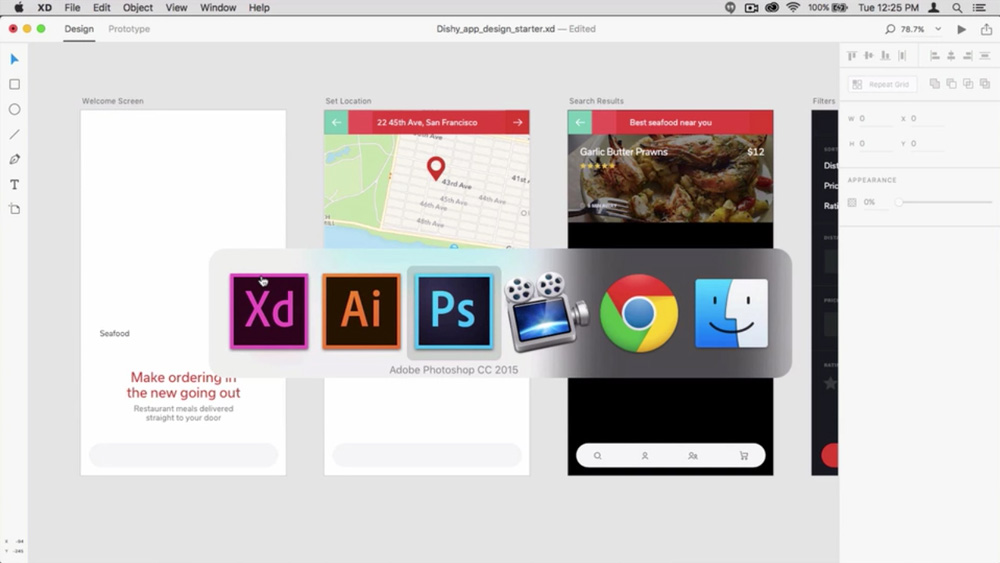Click the search icon in Search Results nav bar
Viewport: 1000px width, 563px height.
tap(598, 456)
